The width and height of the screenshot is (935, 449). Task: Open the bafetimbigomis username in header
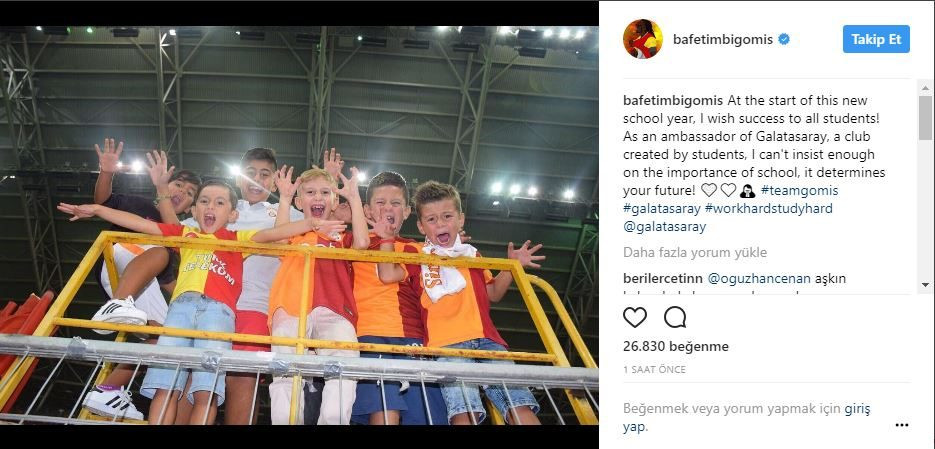coord(723,39)
